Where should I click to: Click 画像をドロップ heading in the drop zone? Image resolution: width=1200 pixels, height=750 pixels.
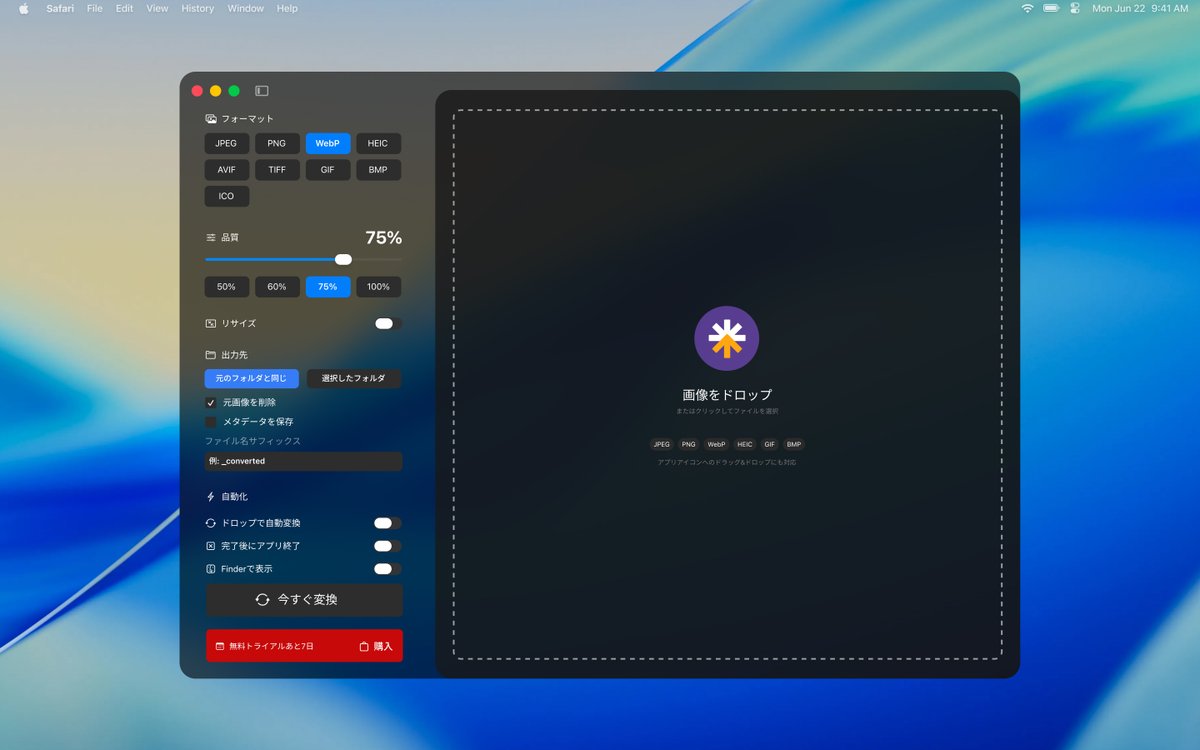pos(727,395)
